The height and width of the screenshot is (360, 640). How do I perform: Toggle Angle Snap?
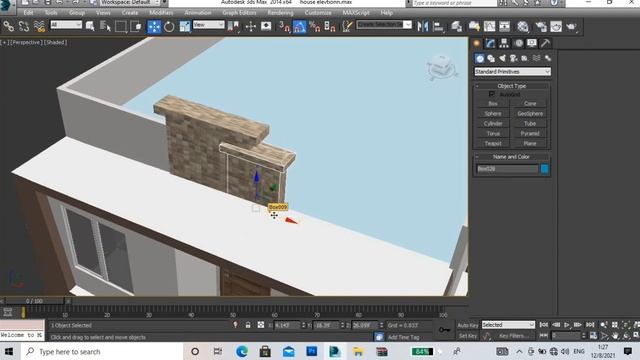click(299, 27)
